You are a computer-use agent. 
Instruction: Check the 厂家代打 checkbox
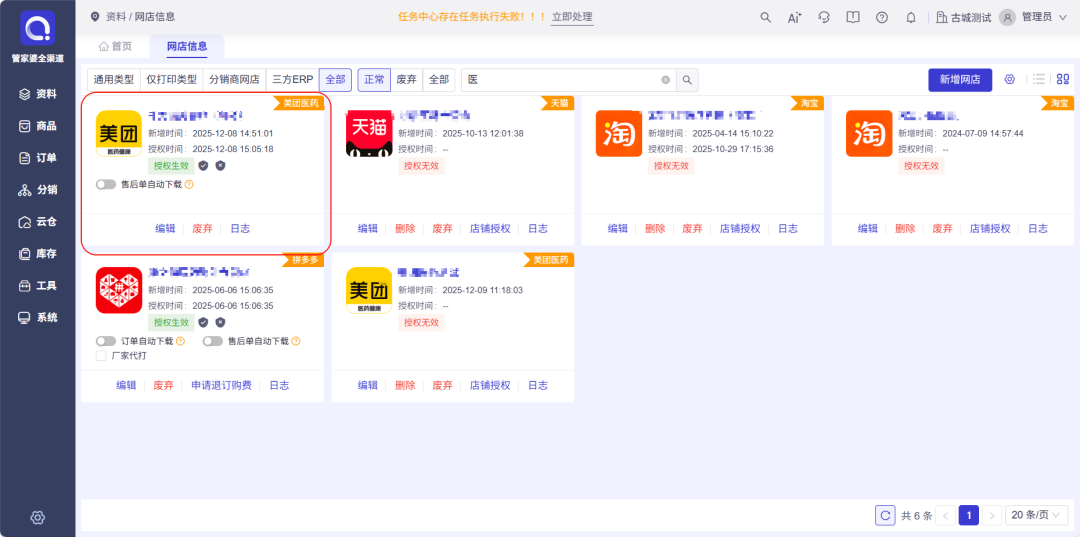point(101,355)
